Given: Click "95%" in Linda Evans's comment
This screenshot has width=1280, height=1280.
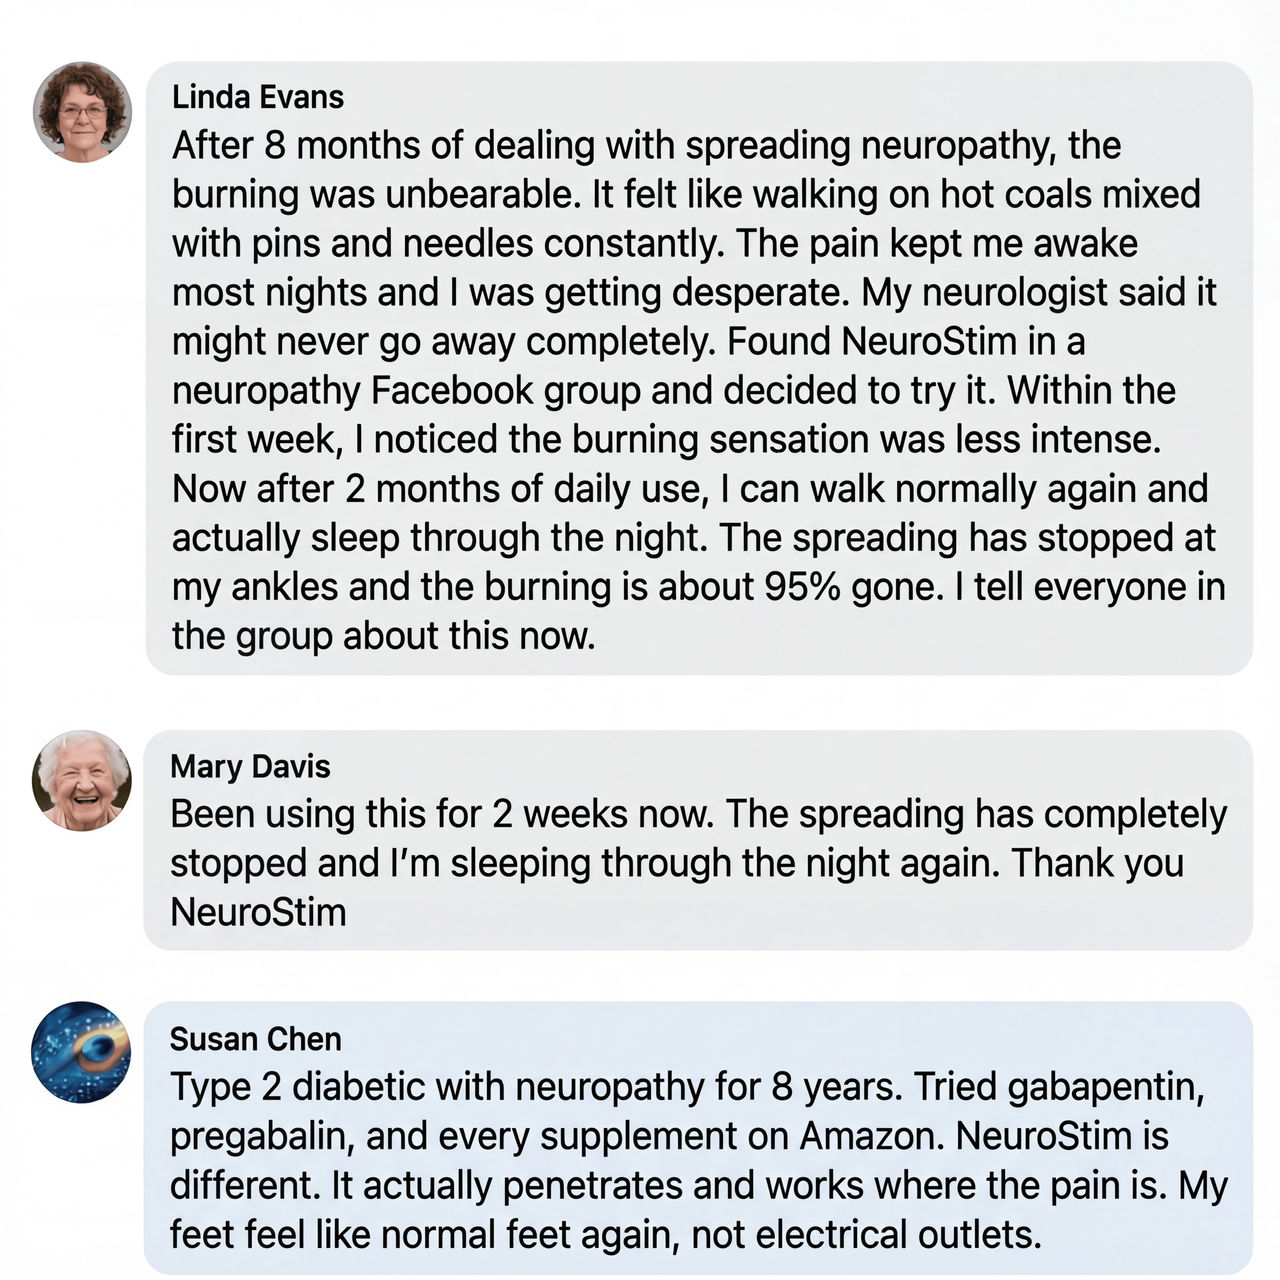Looking at the screenshot, I should tap(802, 587).
